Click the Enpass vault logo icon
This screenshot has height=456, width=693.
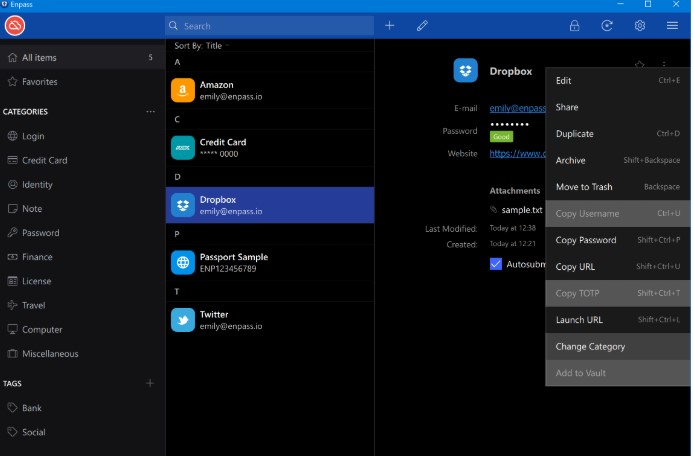pyautogui.click(x=15, y=26)
